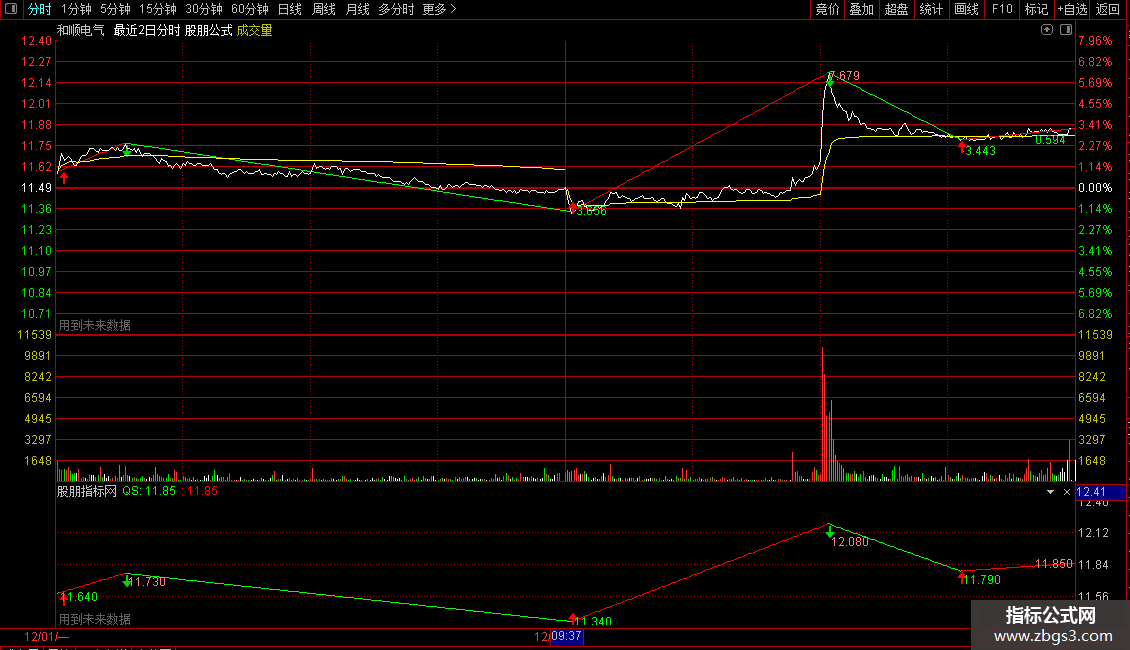
Task: Activate the 画线 drawing tool
Action: point(966,9)
